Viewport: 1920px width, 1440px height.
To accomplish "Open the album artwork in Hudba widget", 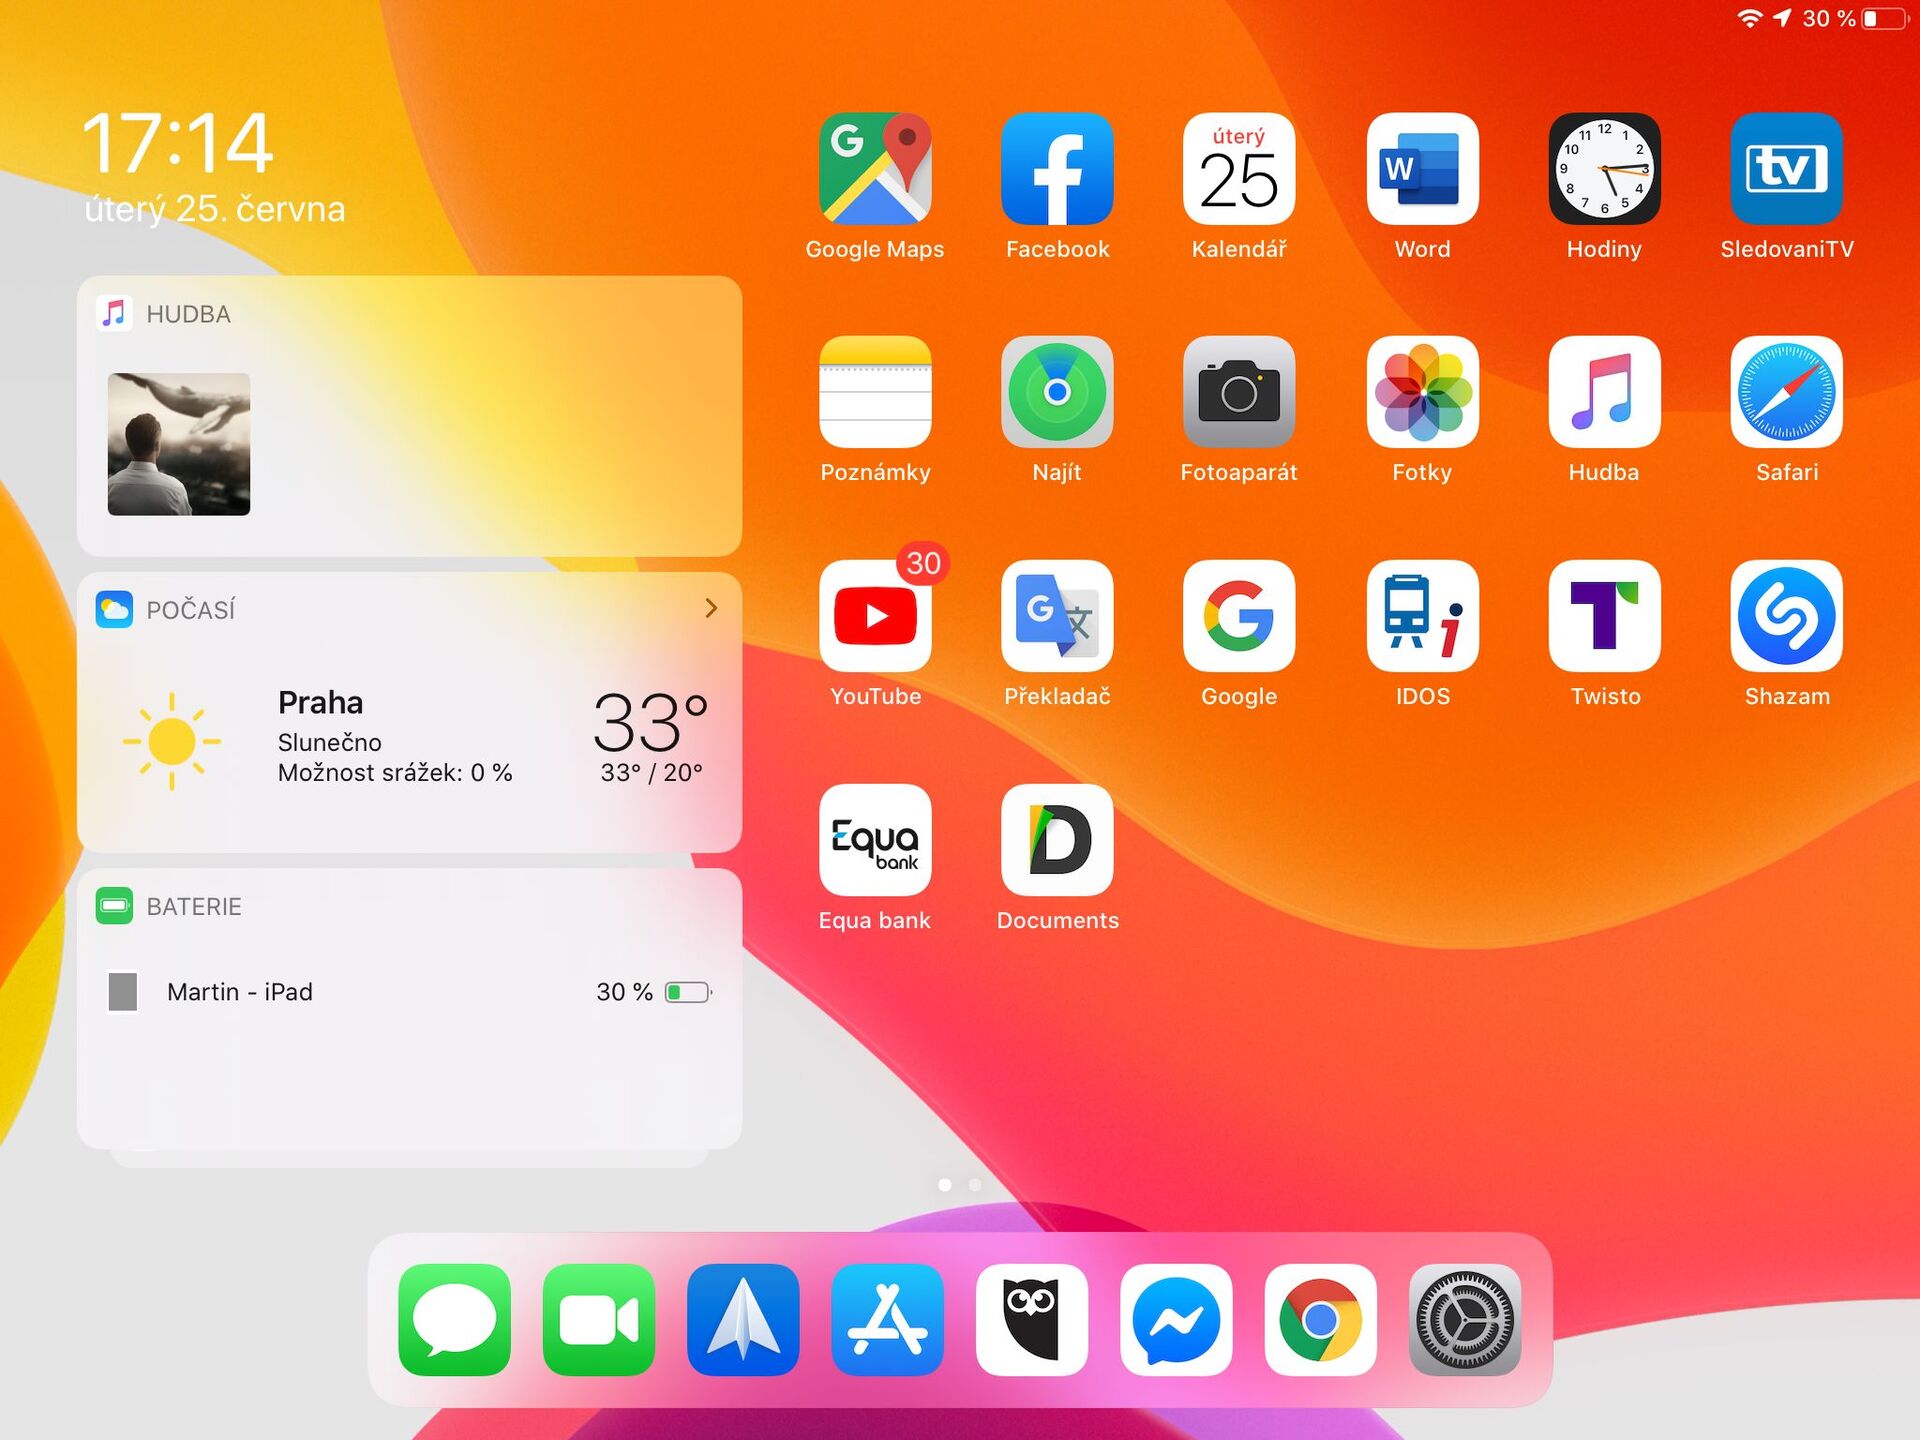I will pyautogui.click(x=179, y=443).
